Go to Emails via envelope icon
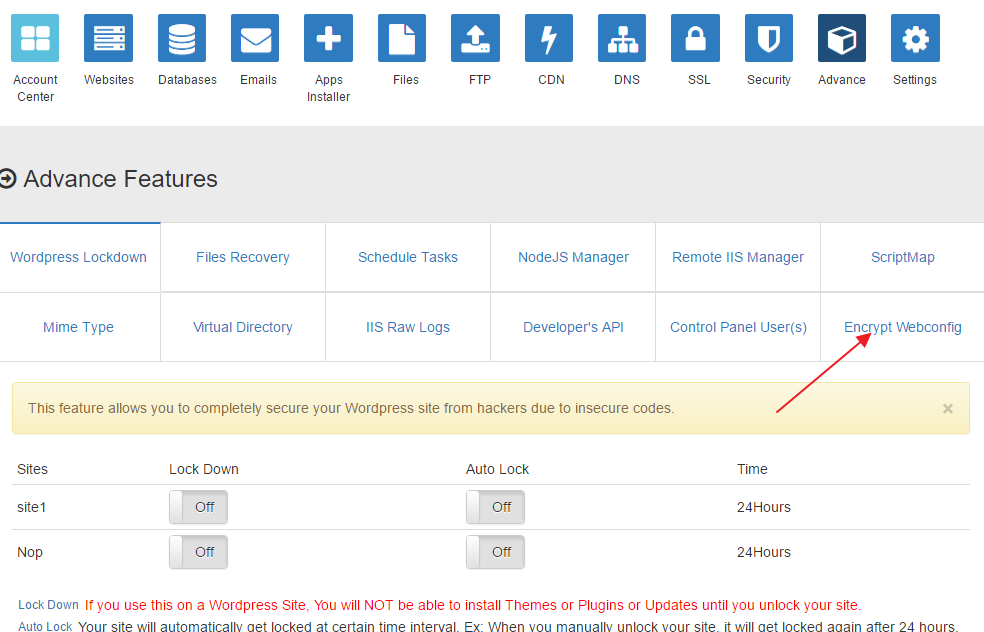984x632 pixels. point(255,38)
